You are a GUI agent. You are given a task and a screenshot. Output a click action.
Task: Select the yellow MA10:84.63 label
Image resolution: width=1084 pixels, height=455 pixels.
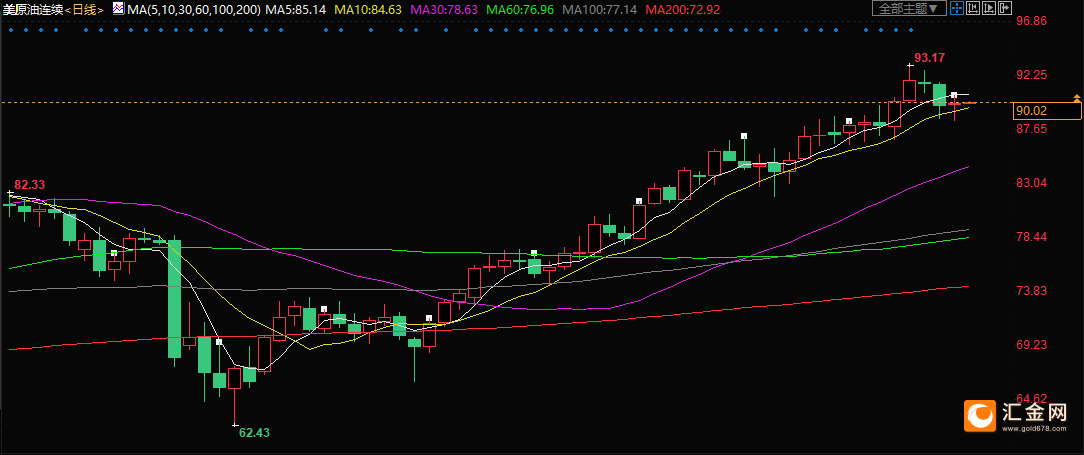click(x=368, y=10)
